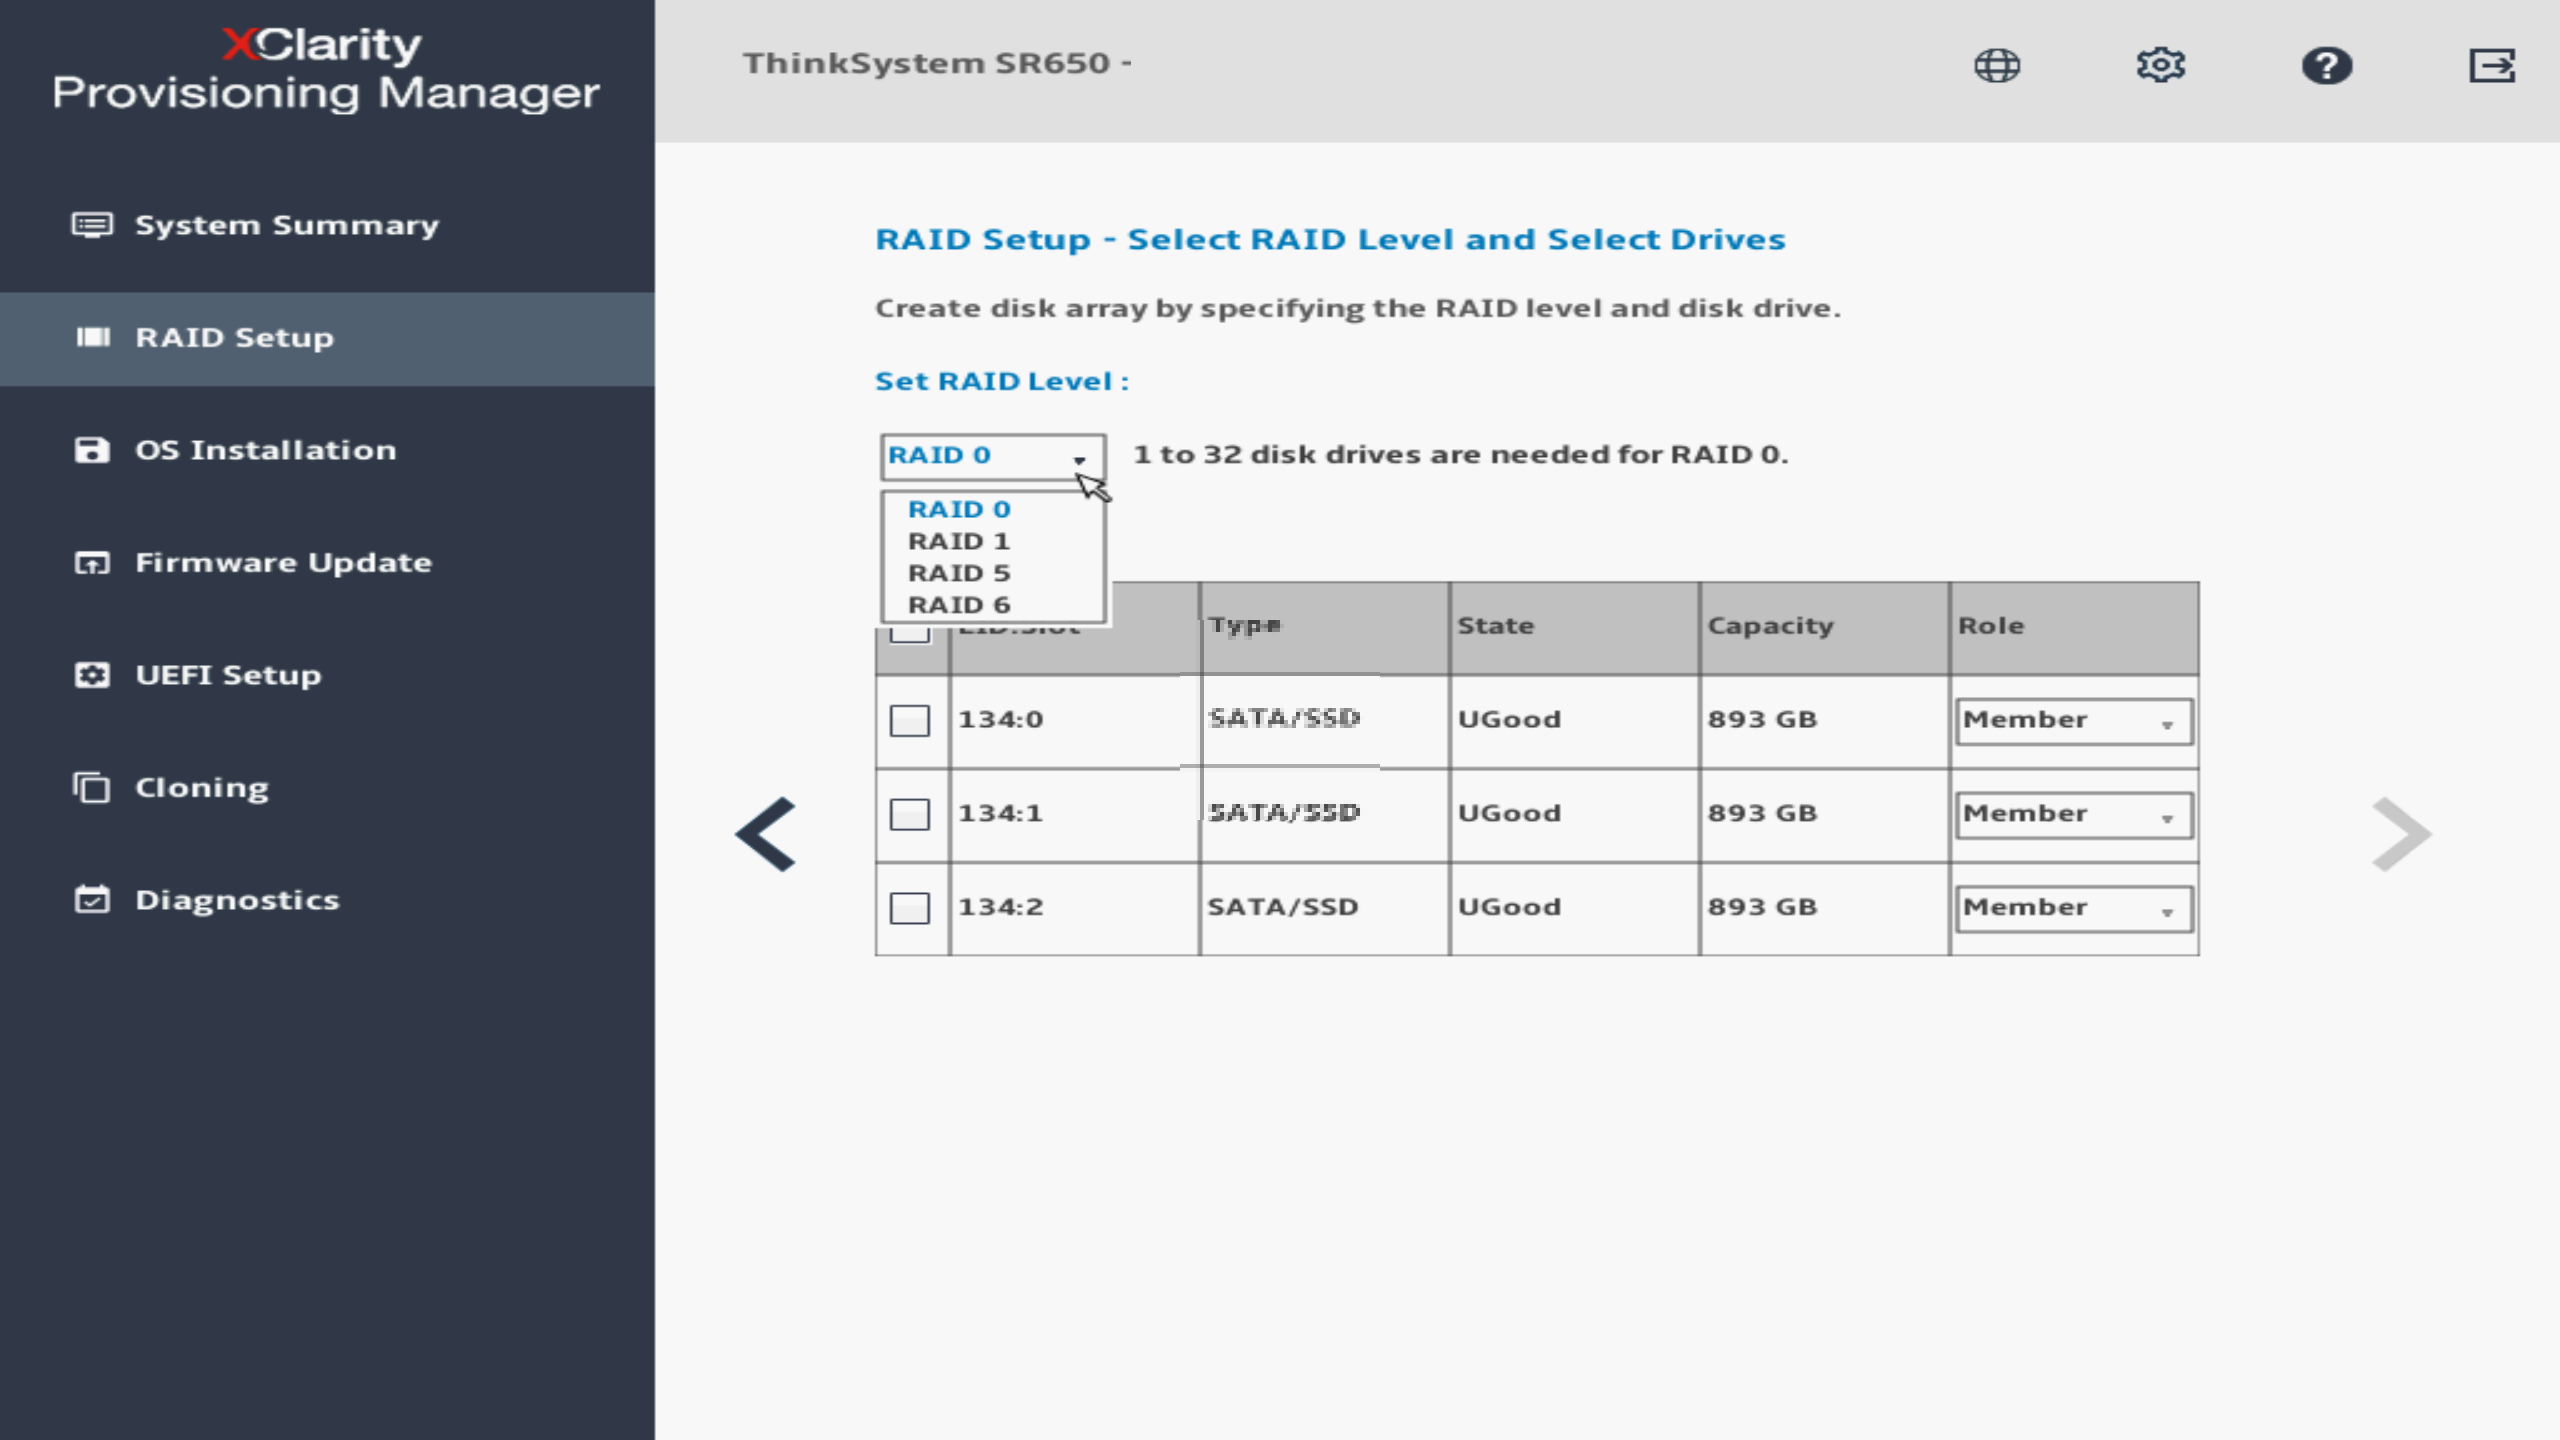Open Role dropdown for drive 134:1
The height and width of the screenshot is (1440, 2560).
click(2074, 815)
